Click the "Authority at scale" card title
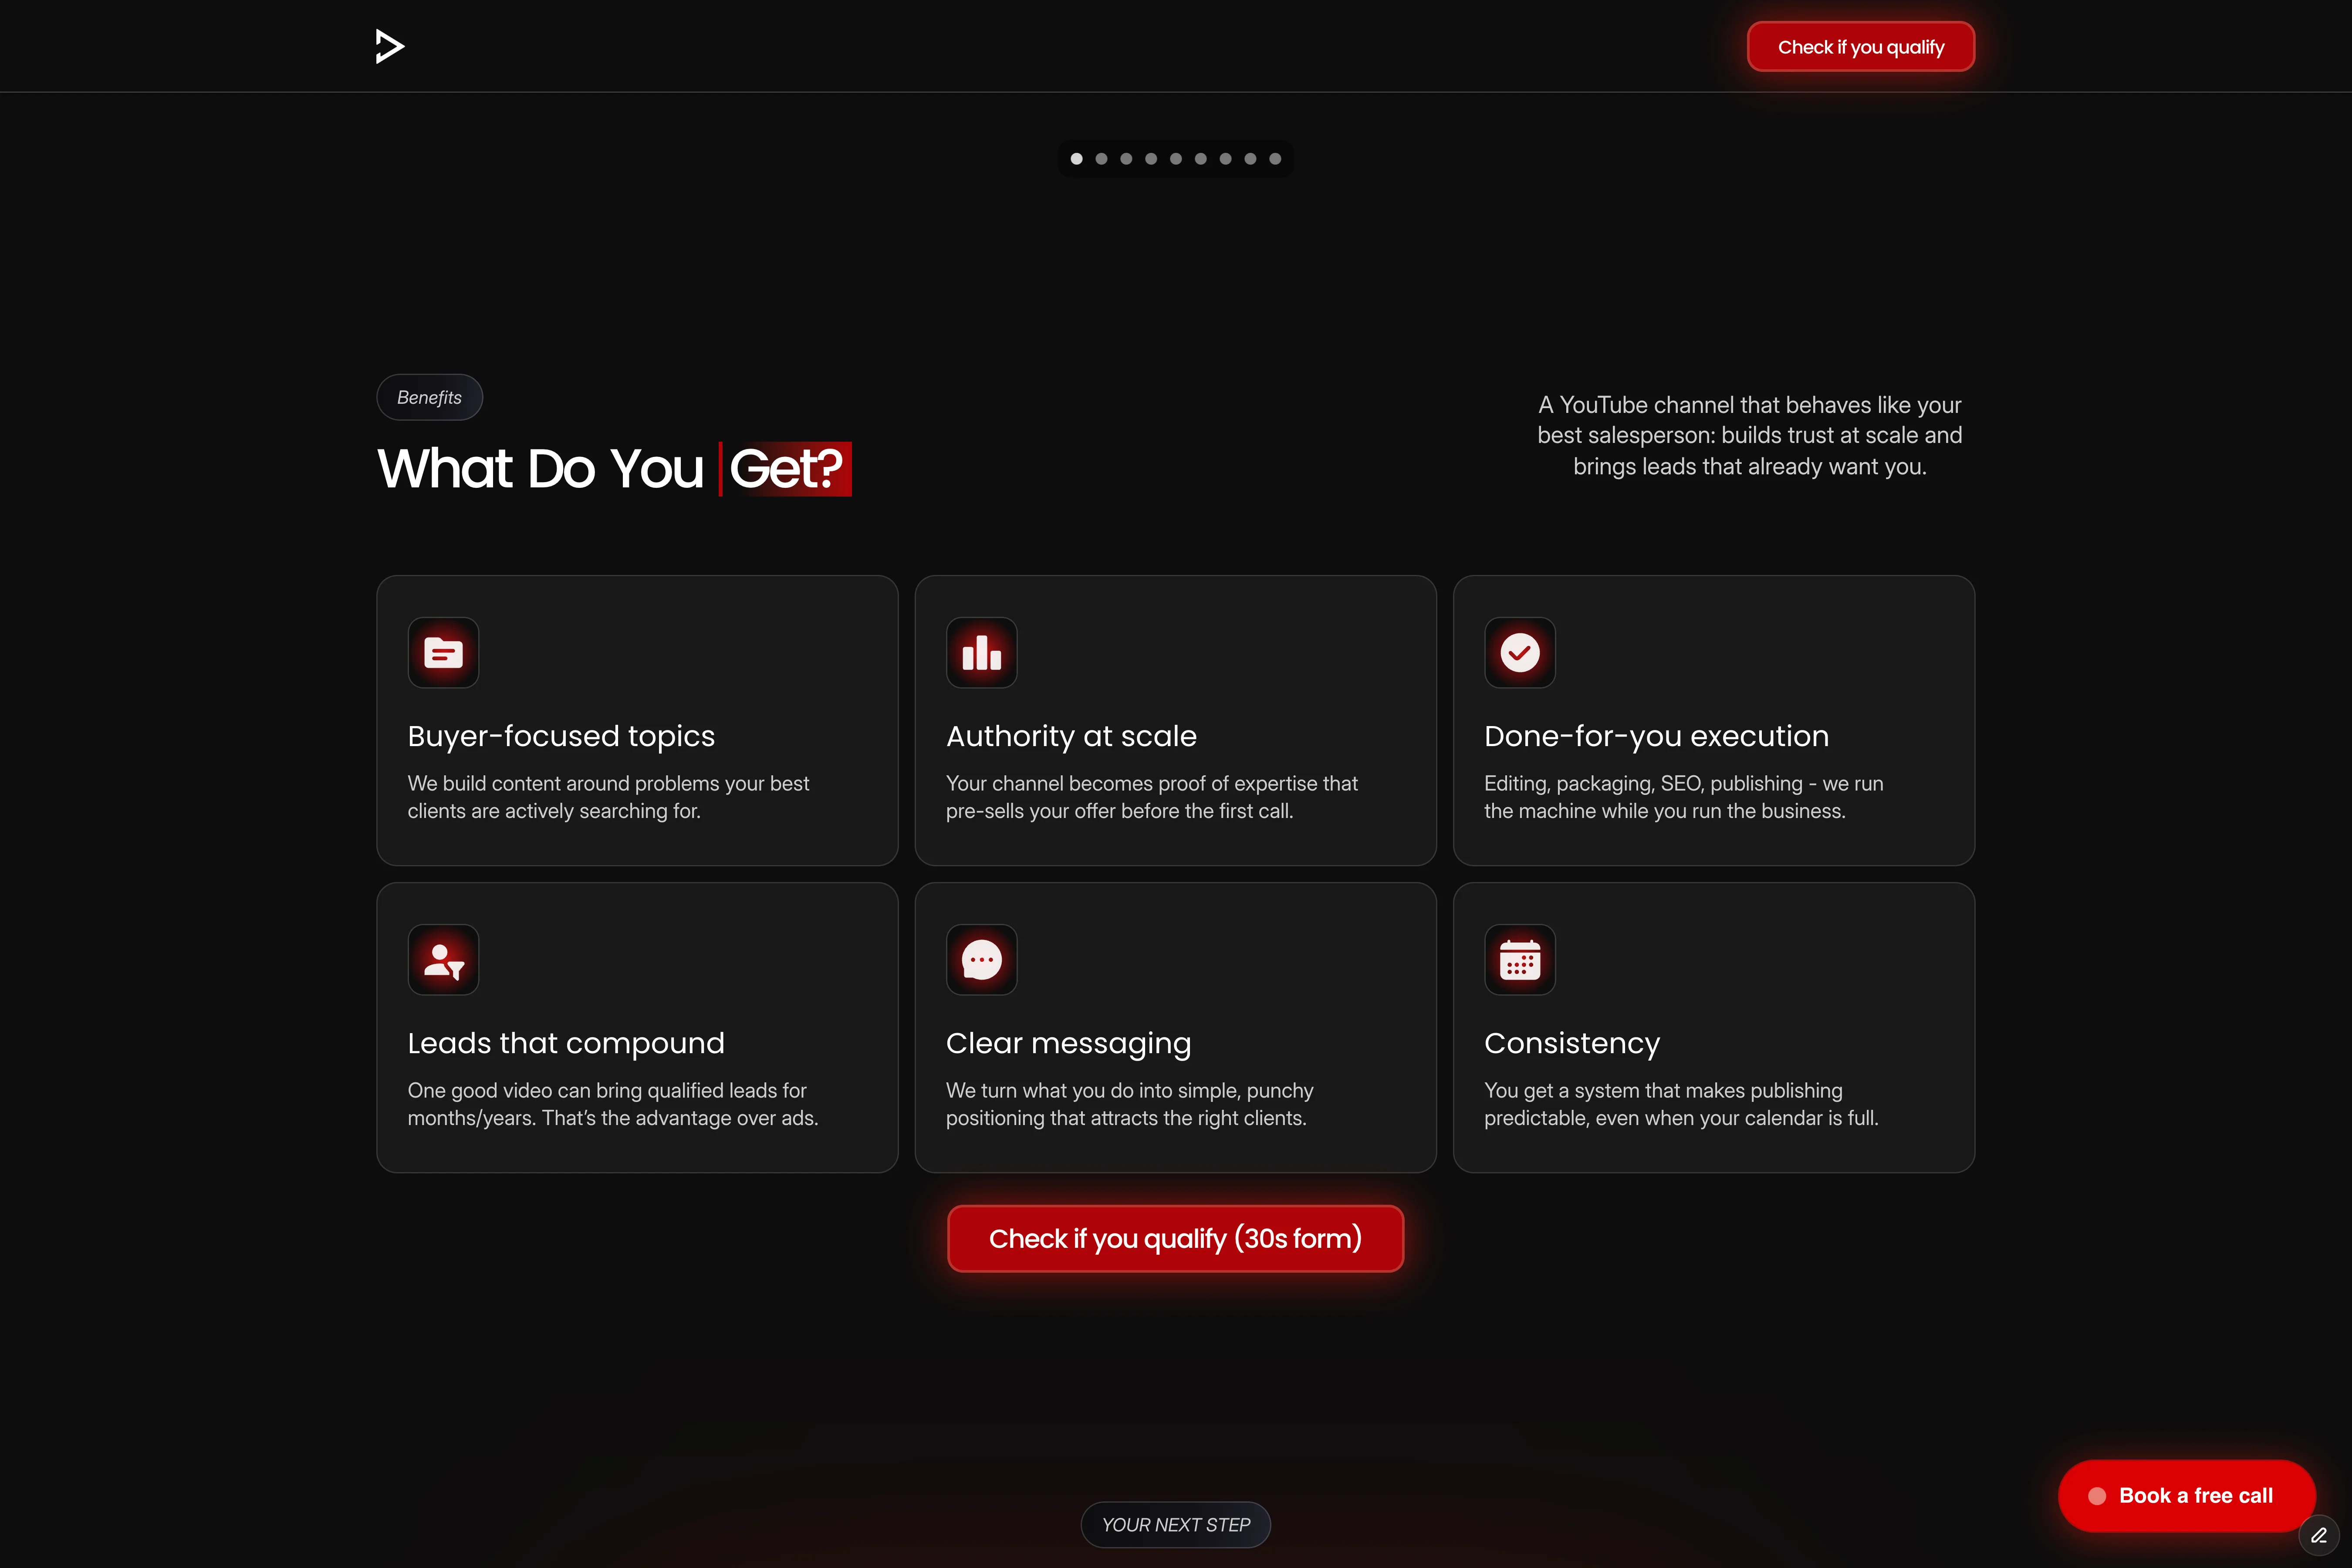This screenshot has width=2352, height=1568. coord(1071,736)
